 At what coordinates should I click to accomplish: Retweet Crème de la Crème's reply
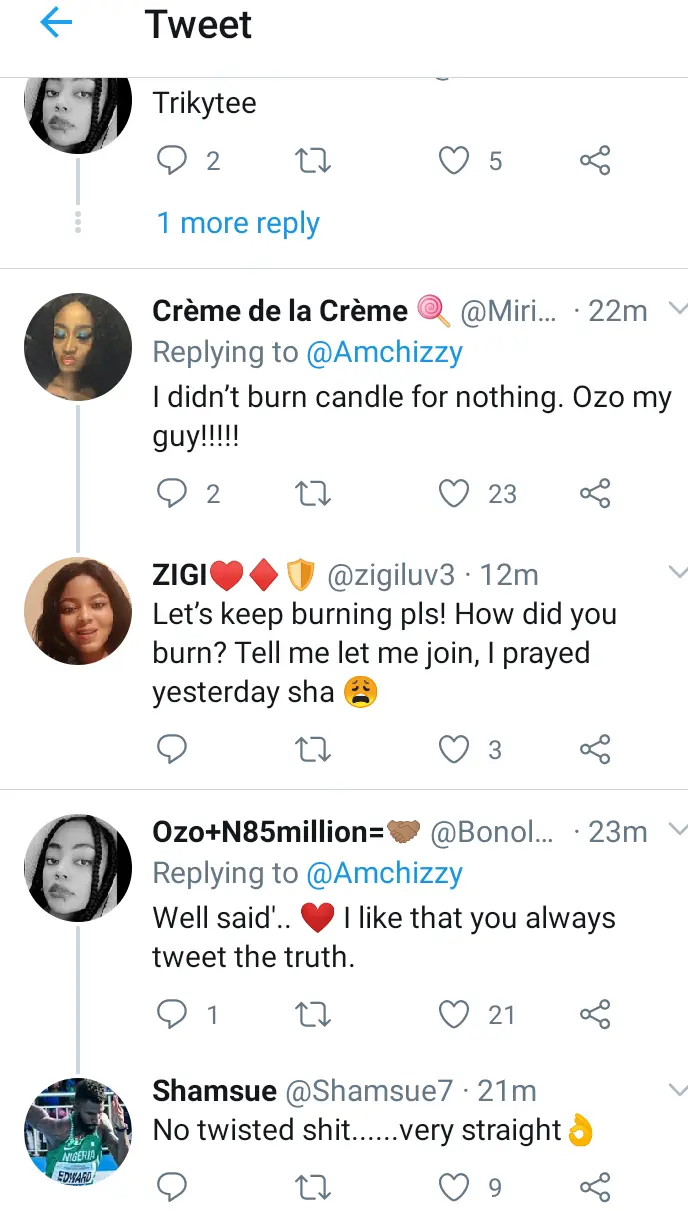(x=314, y=493)
